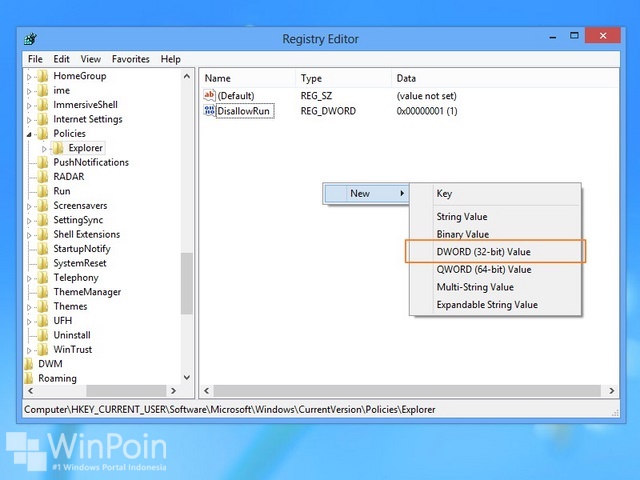Click the SettingSync folder icon
This screenshot has width=640, height=480.
click(43, 220)
